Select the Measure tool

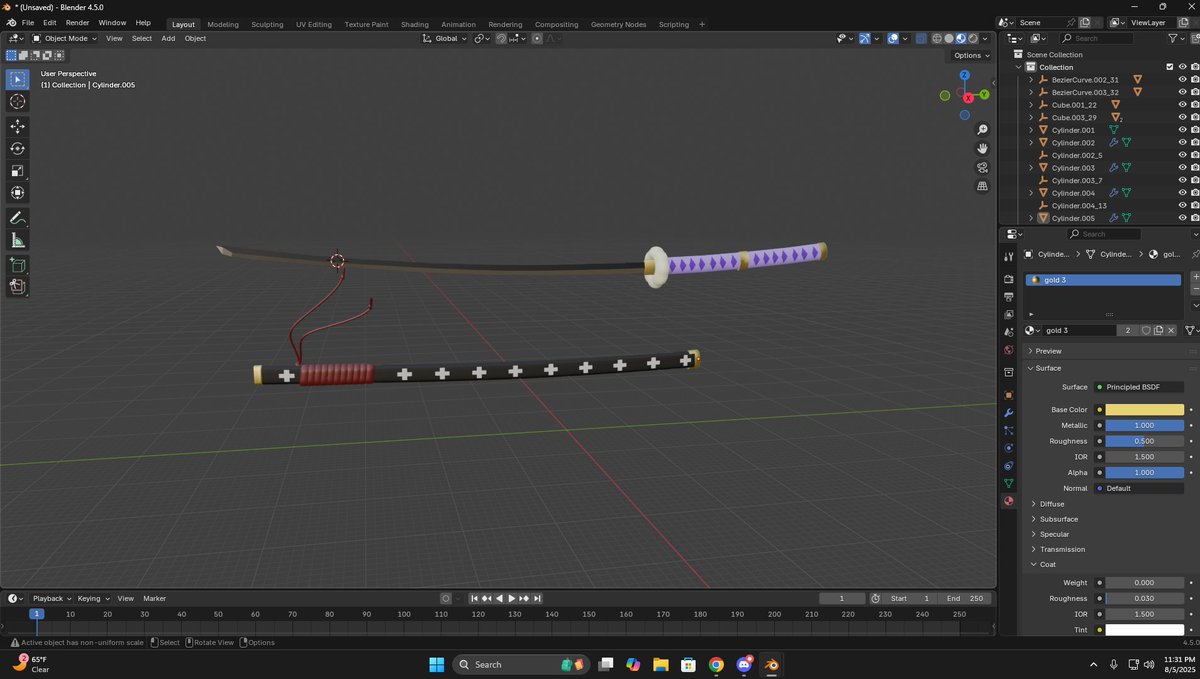(x=18, y=240)
